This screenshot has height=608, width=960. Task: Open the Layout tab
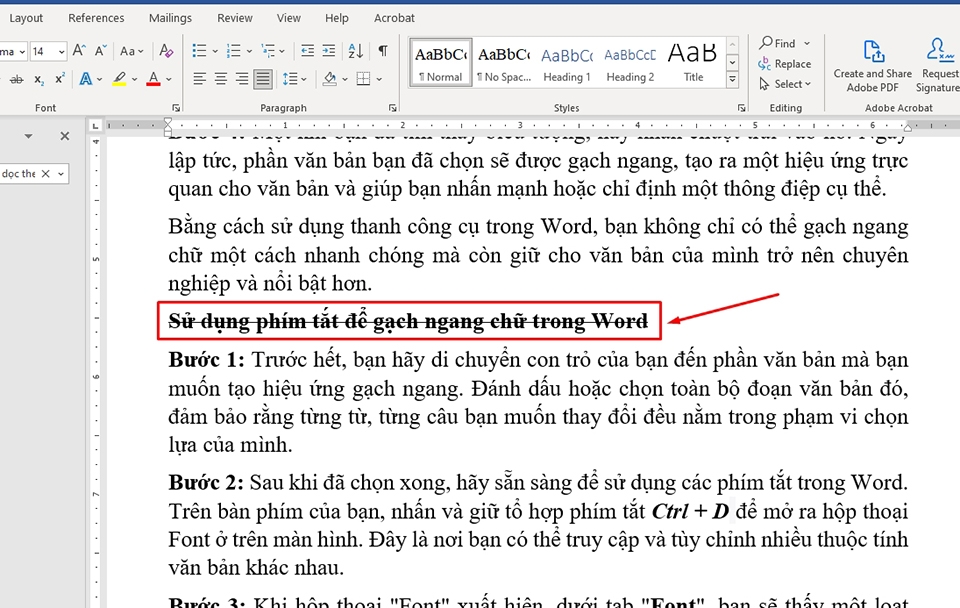tap(26, 18)
